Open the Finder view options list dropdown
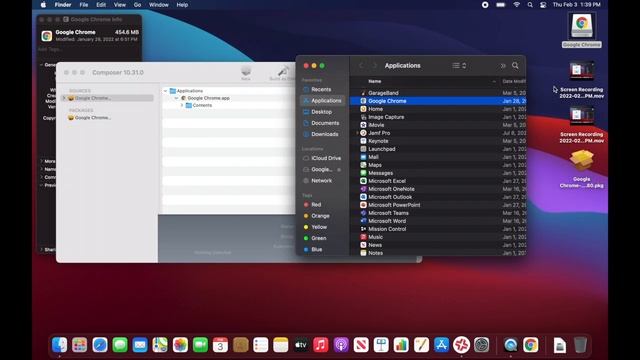This screenshot has height=360, width=640. click(x=459, y=66)
